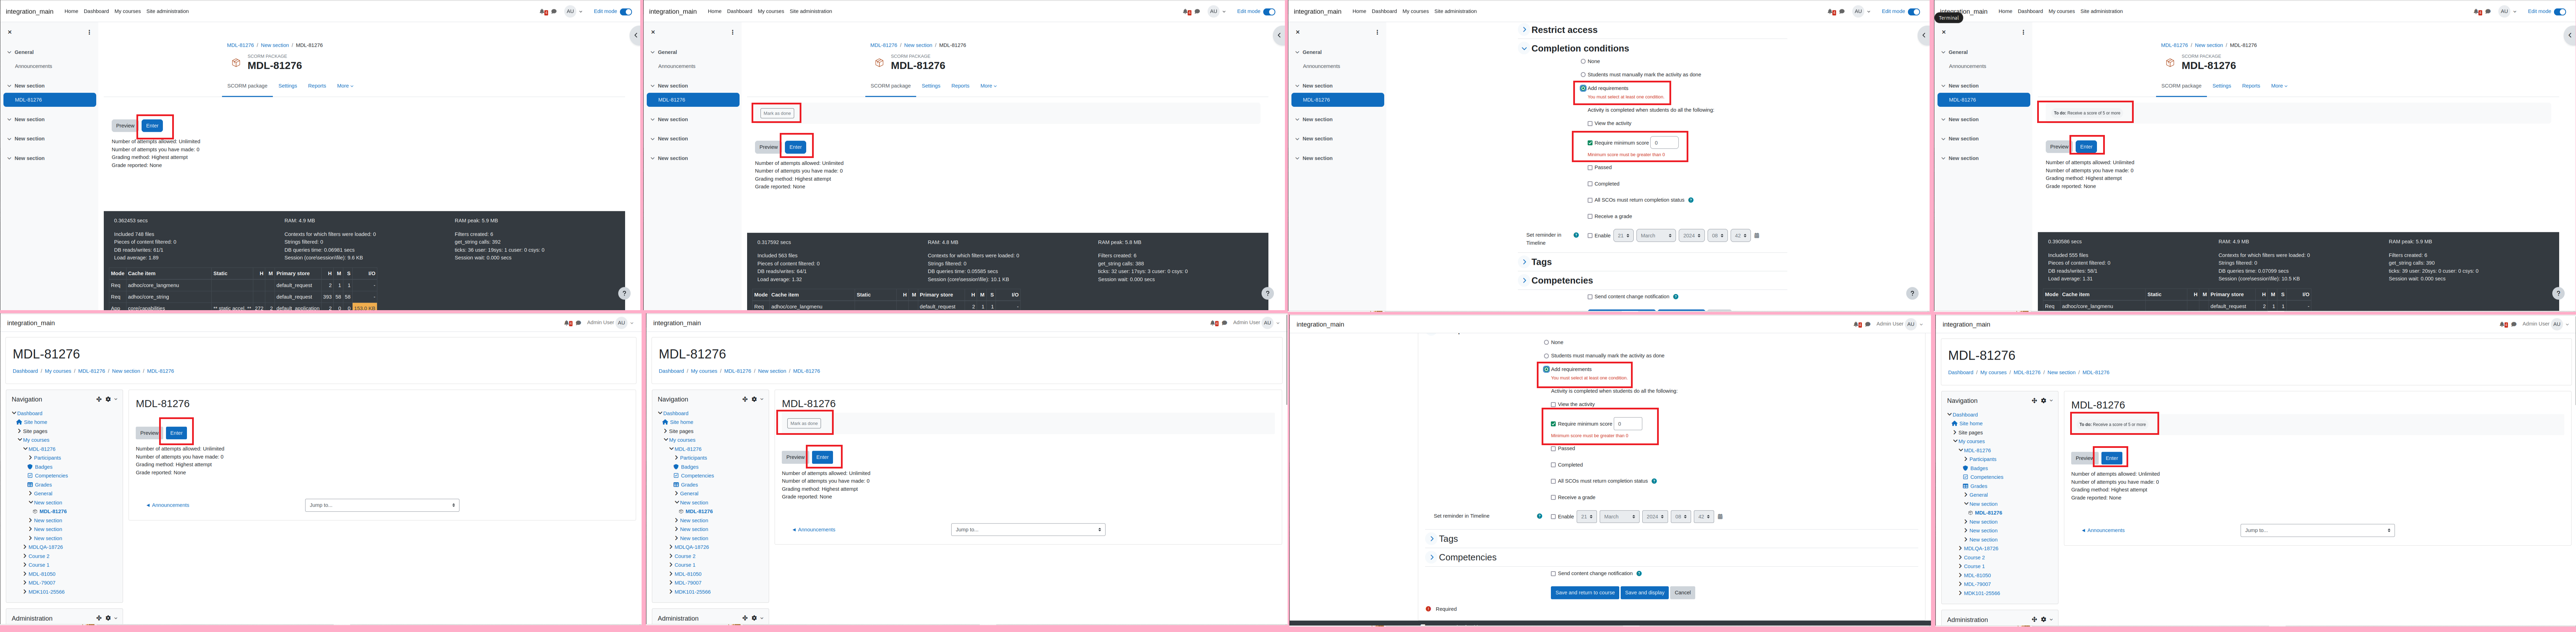Screen dimensions: 2576x632
Task: Click Competencies checkmark icon in bottom-left panel
Action: pos(30,476)
